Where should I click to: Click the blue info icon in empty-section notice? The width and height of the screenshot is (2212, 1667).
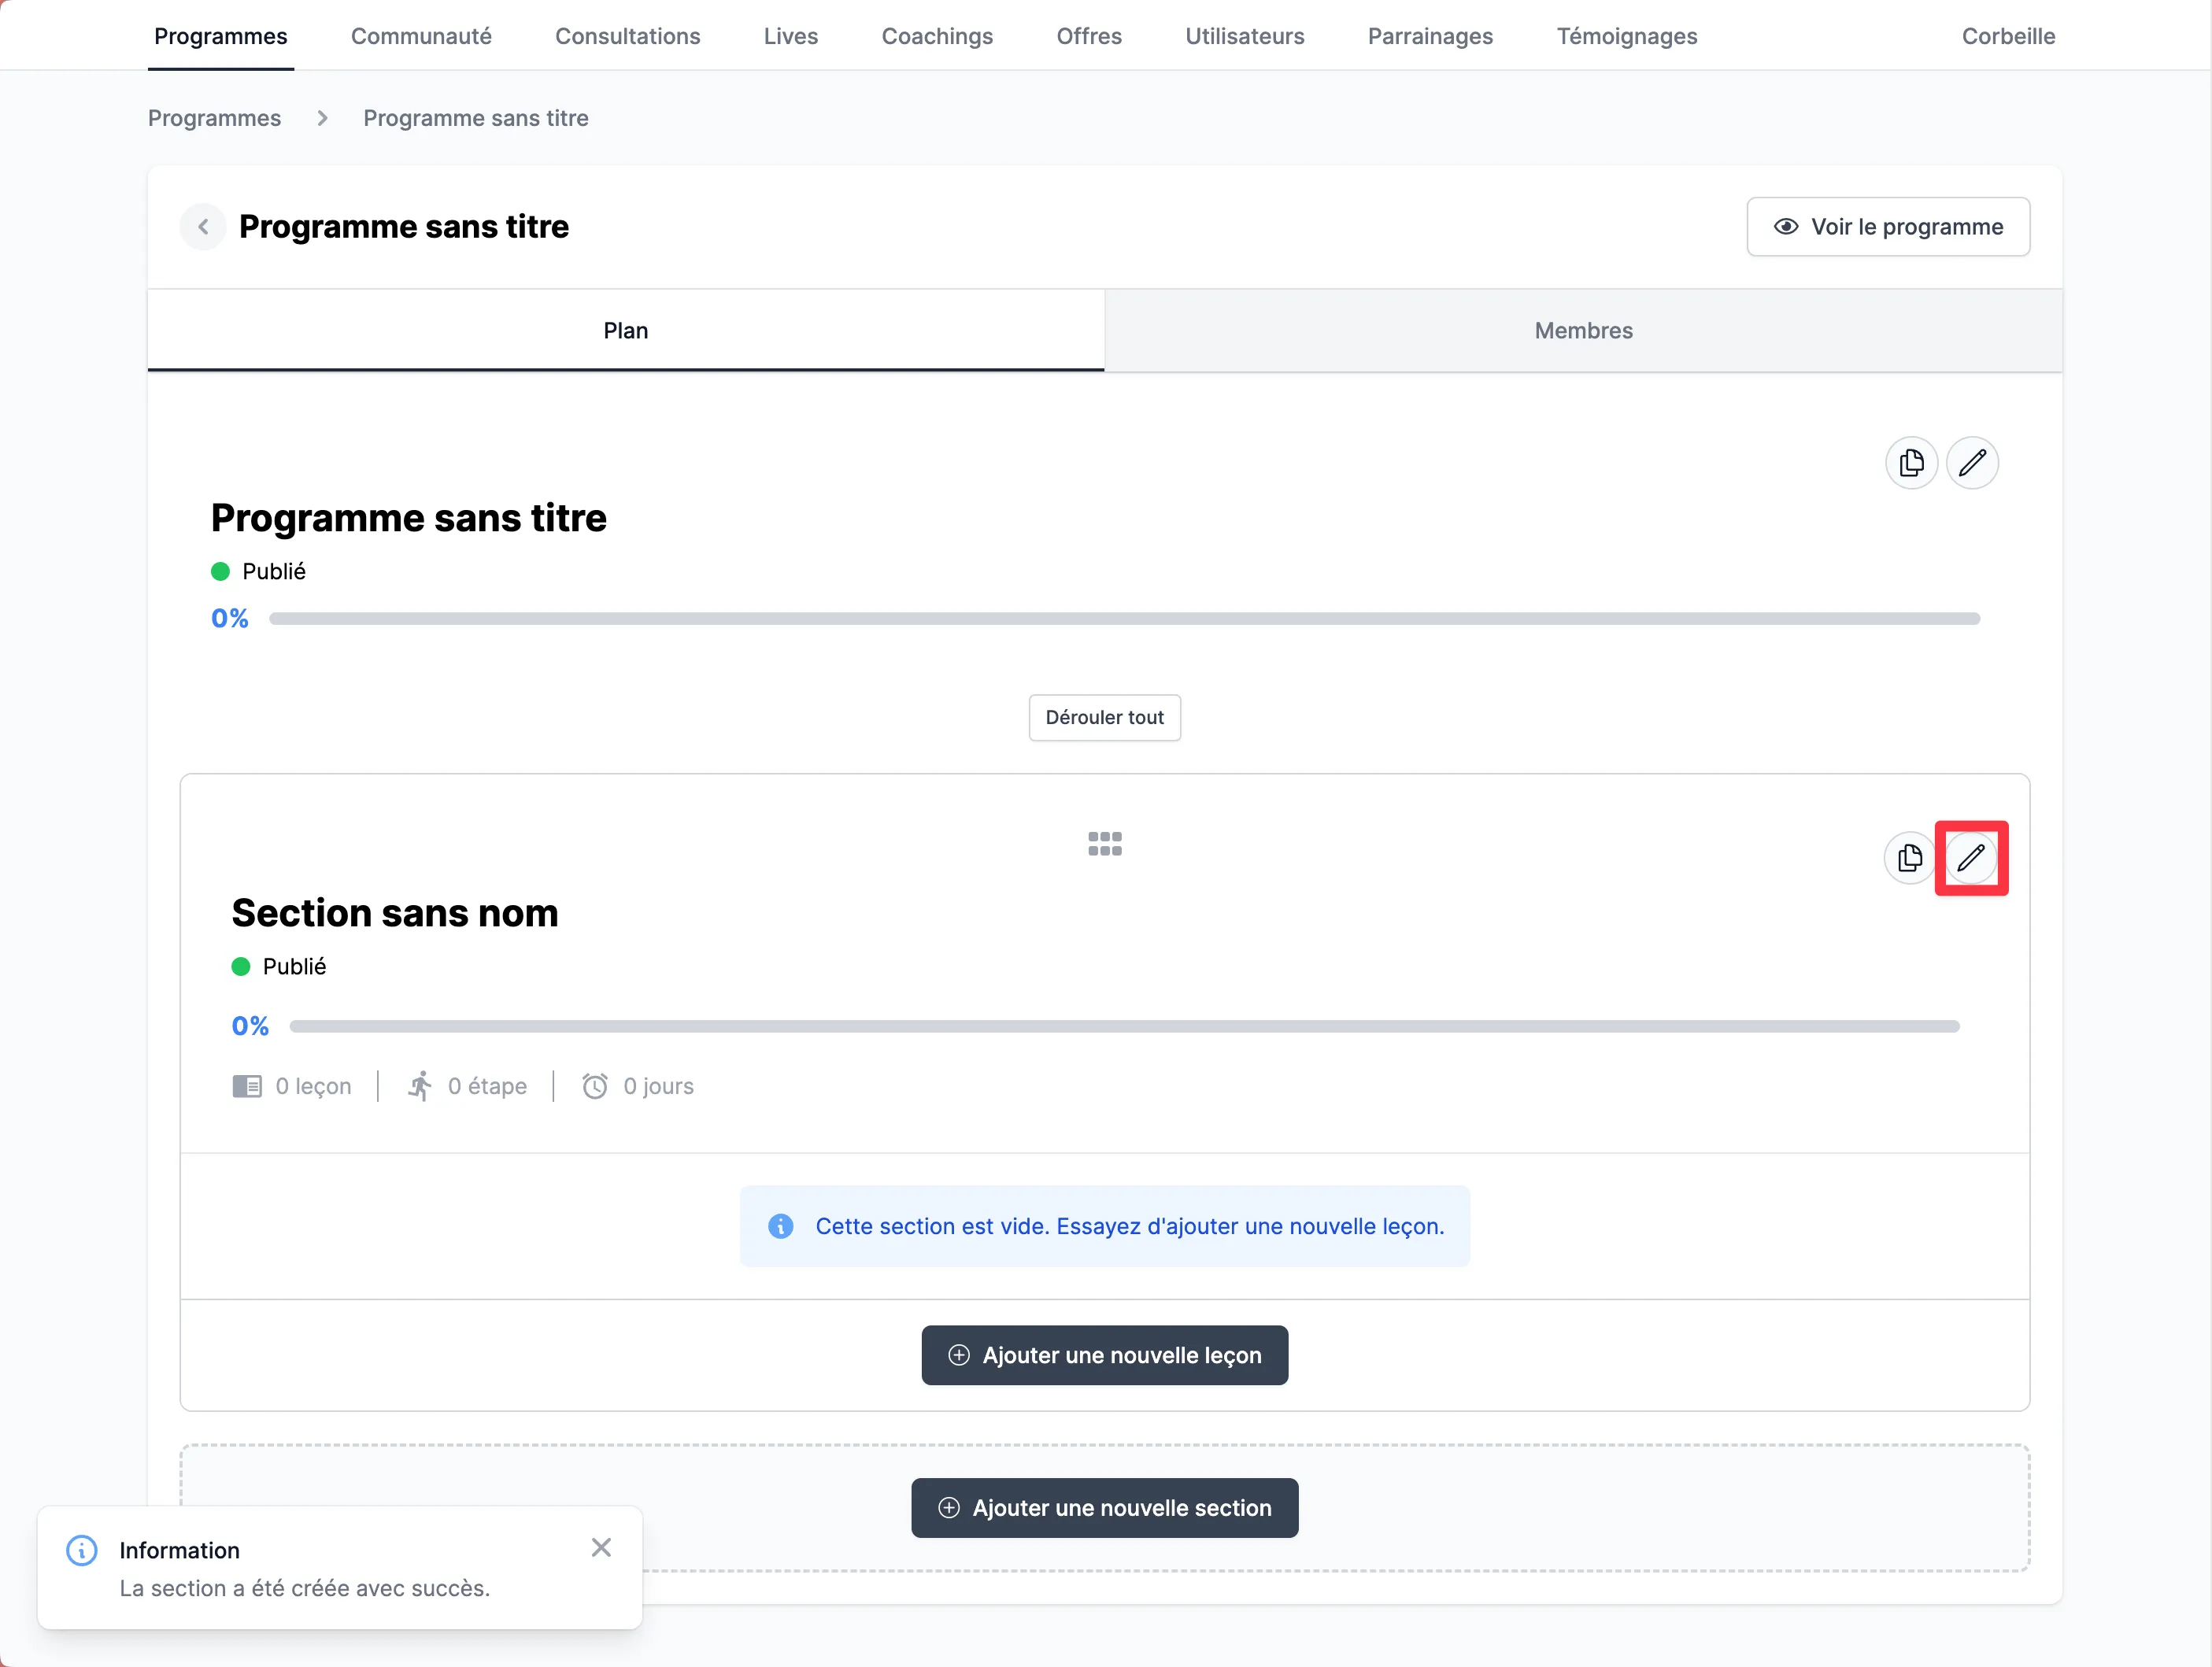(x=781, y=1227)
